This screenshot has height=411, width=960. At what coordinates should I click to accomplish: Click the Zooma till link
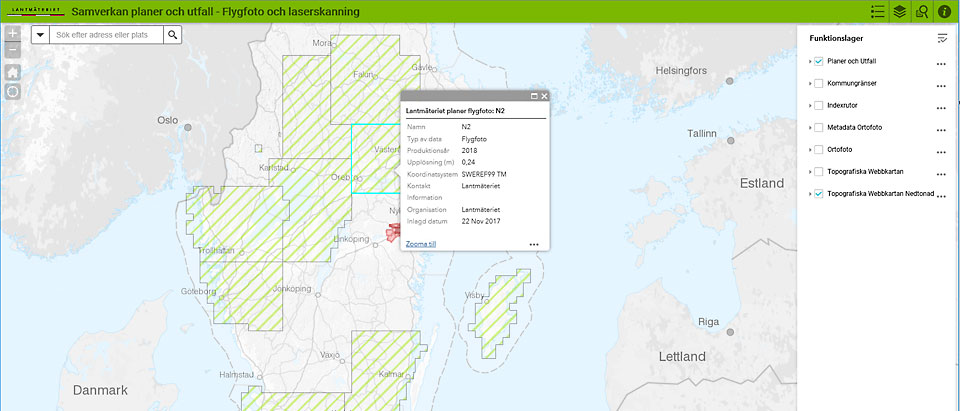coord(421,244)
